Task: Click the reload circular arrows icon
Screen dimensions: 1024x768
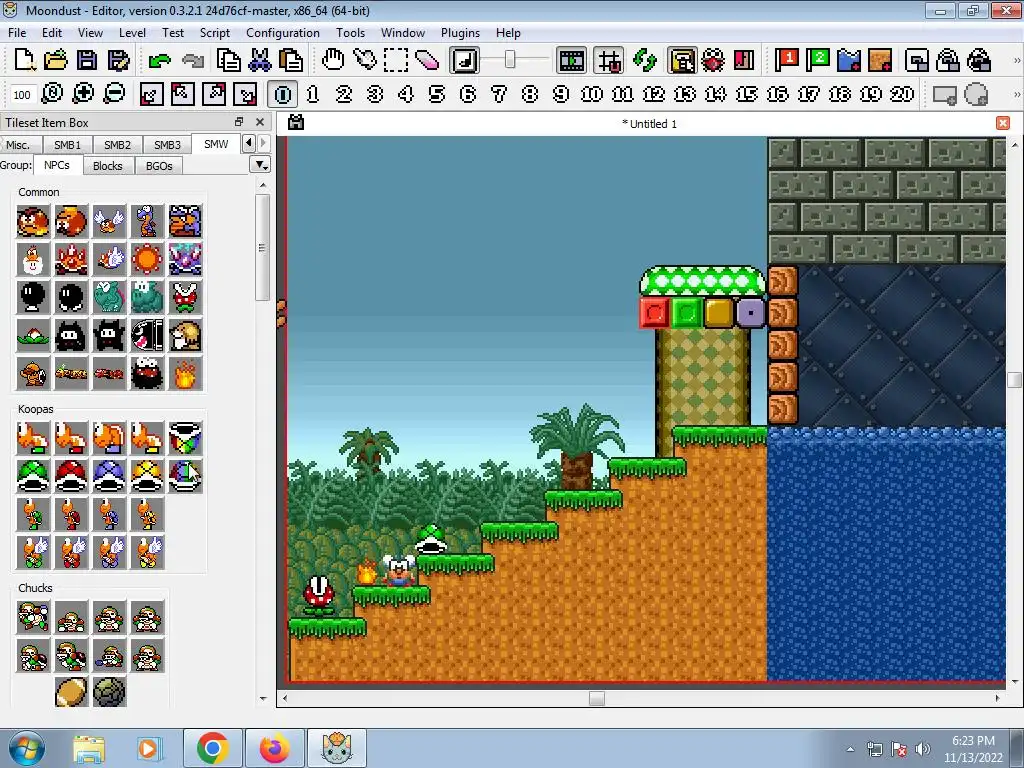Action: (645, 60)
